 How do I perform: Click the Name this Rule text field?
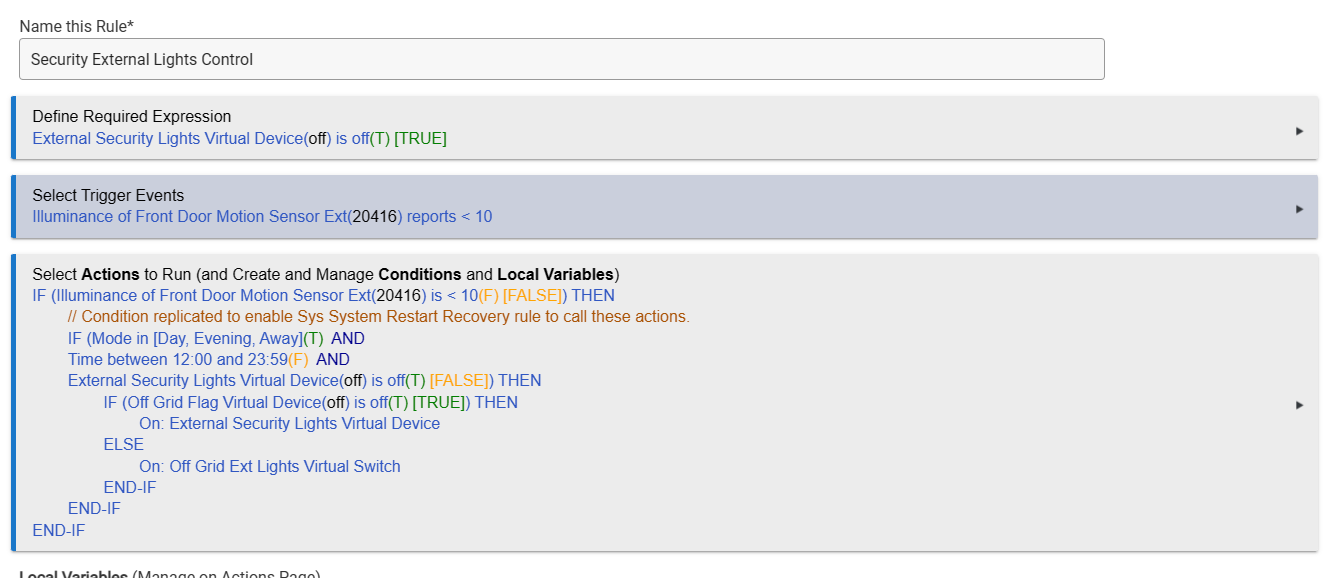(561, 60)
